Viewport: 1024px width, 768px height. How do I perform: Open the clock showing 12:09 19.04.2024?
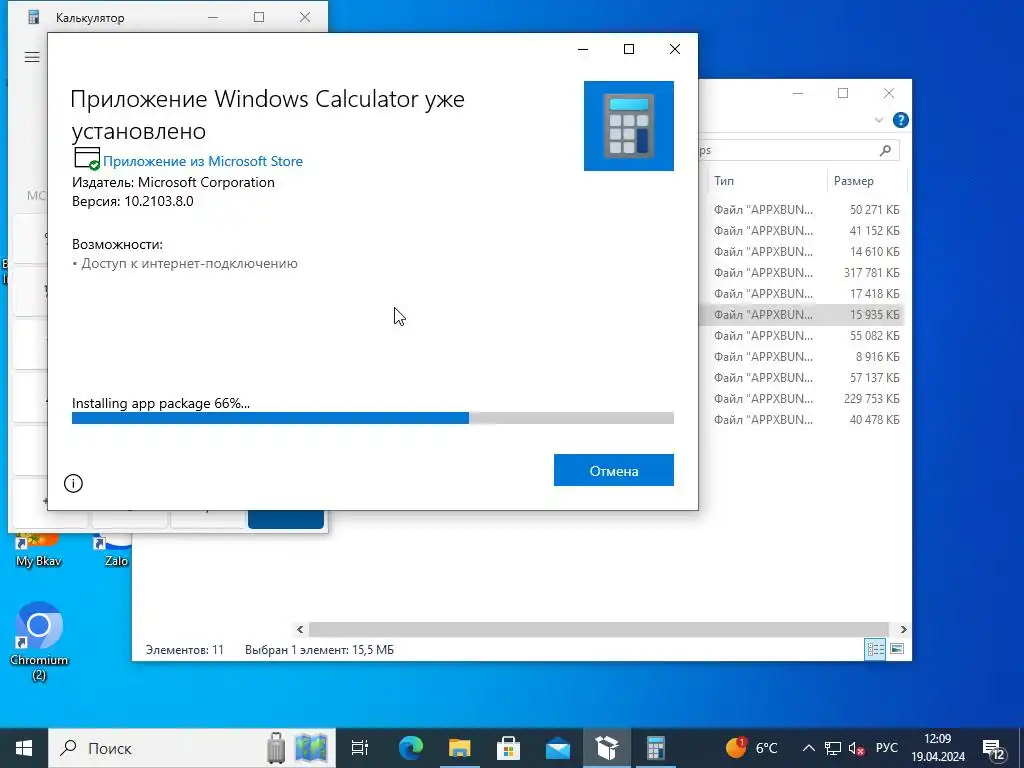pos(938,748)
